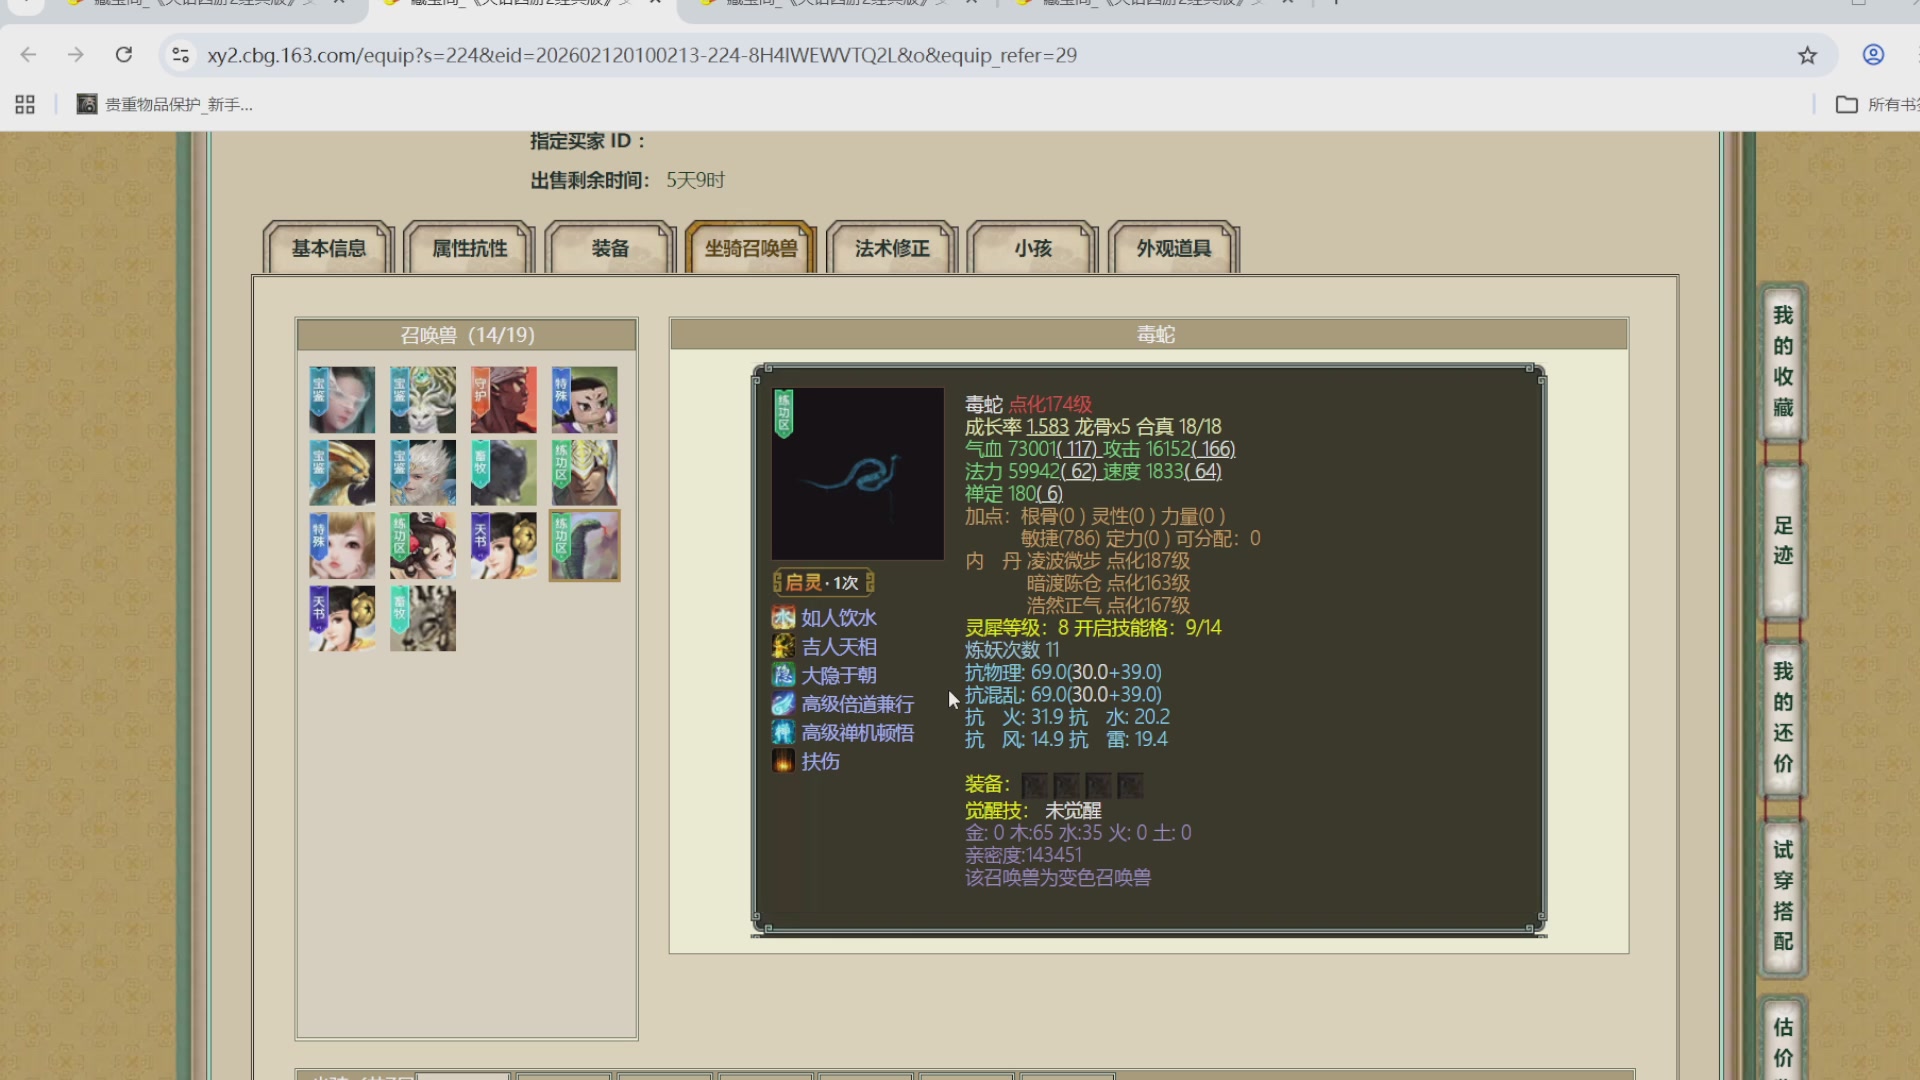Click 我的收藏 side button

pyautogui.click(x=1782, y=361)
